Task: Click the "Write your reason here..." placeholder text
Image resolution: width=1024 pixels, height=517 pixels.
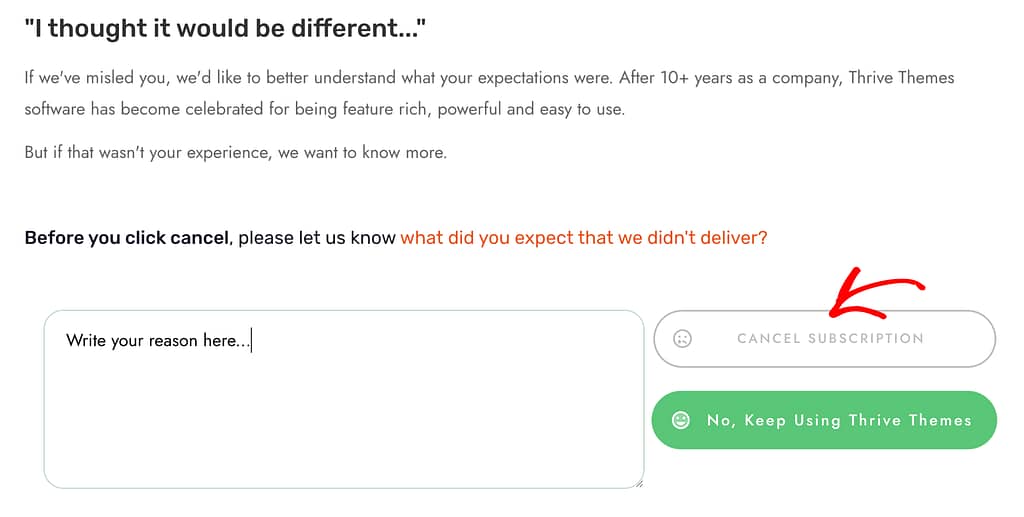Action: point(158,341)
